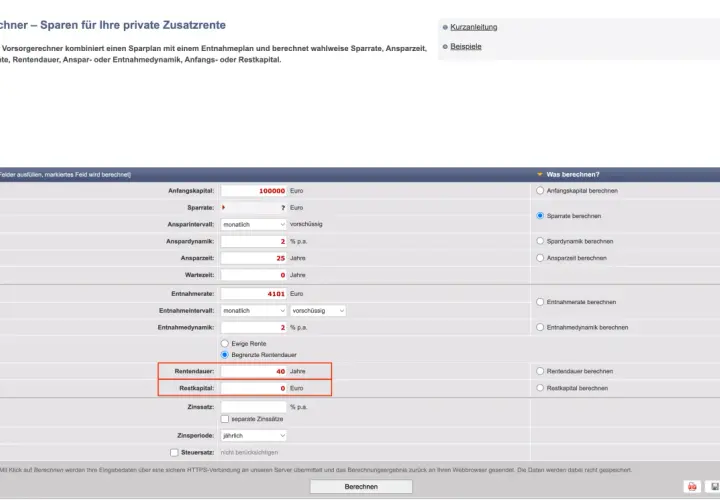720x500 pixels.
Task: Open the Kurzanleitung link
Action: pyautogui.click(x=473, y=27)
